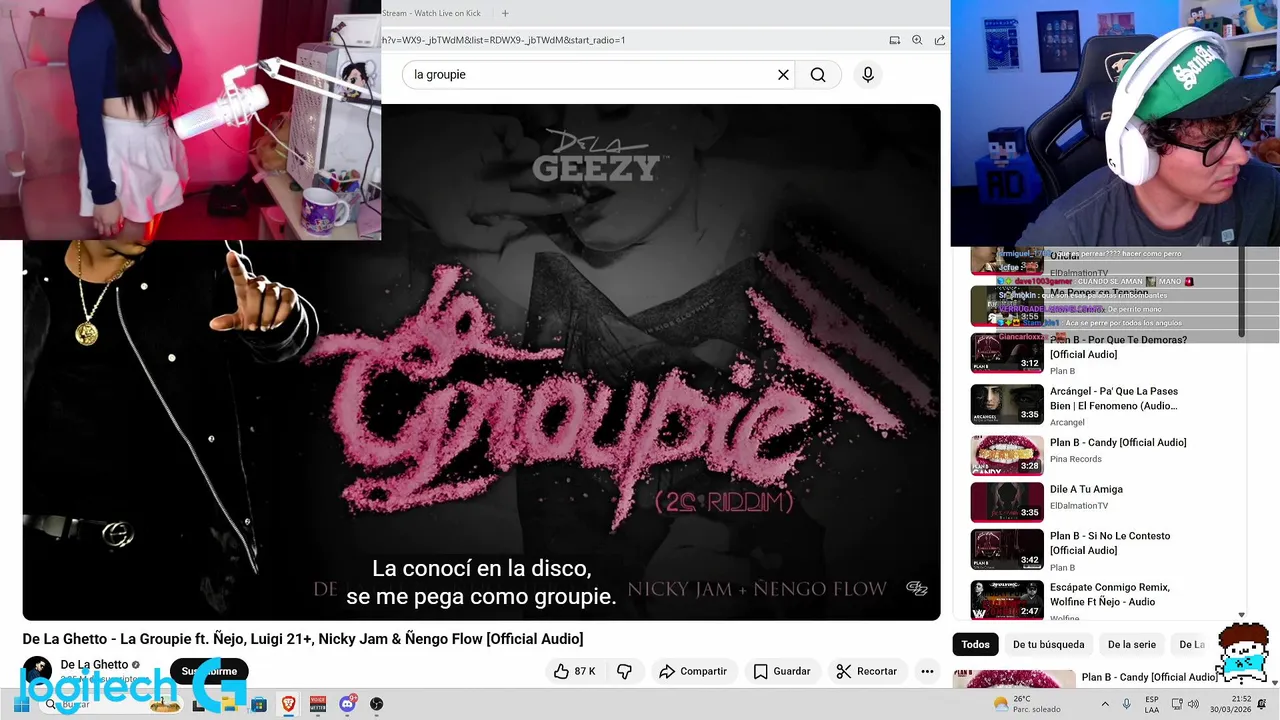Click 'ElDalmationTV' under Dile A Tu Amiga

point(1079,506)
